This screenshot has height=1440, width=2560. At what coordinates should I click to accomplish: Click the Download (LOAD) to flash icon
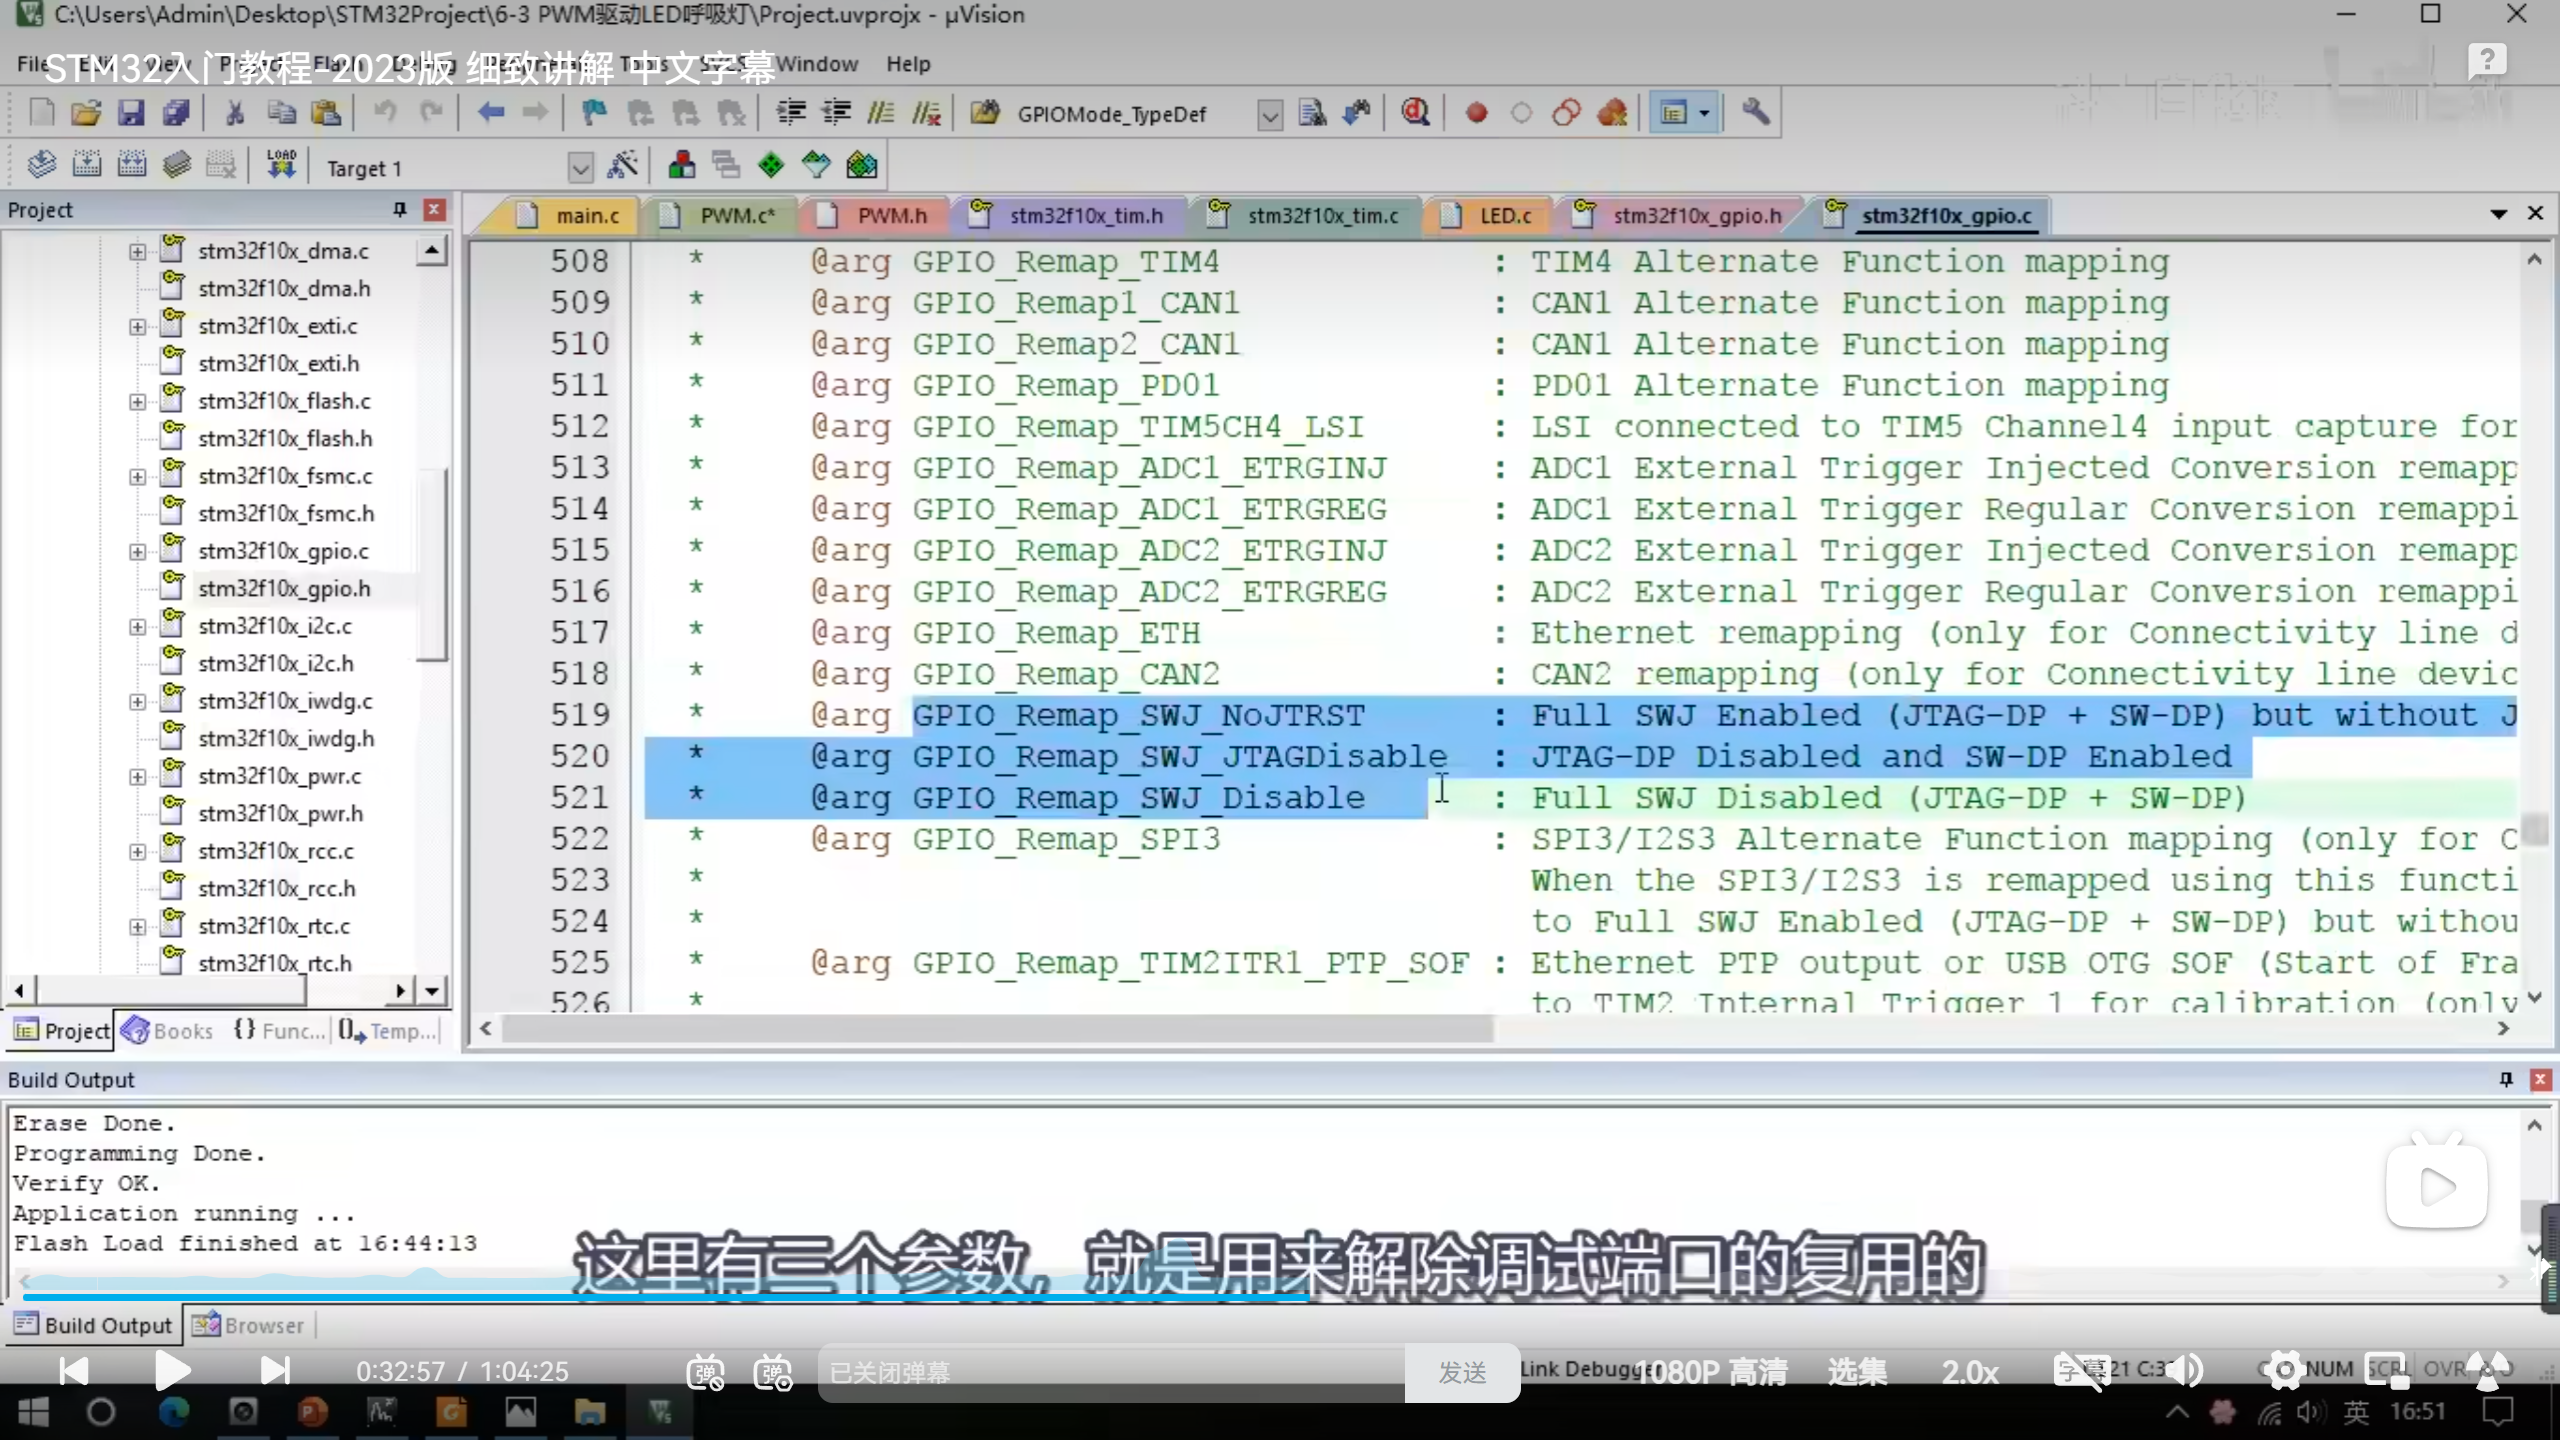click(x=281, y=165)
